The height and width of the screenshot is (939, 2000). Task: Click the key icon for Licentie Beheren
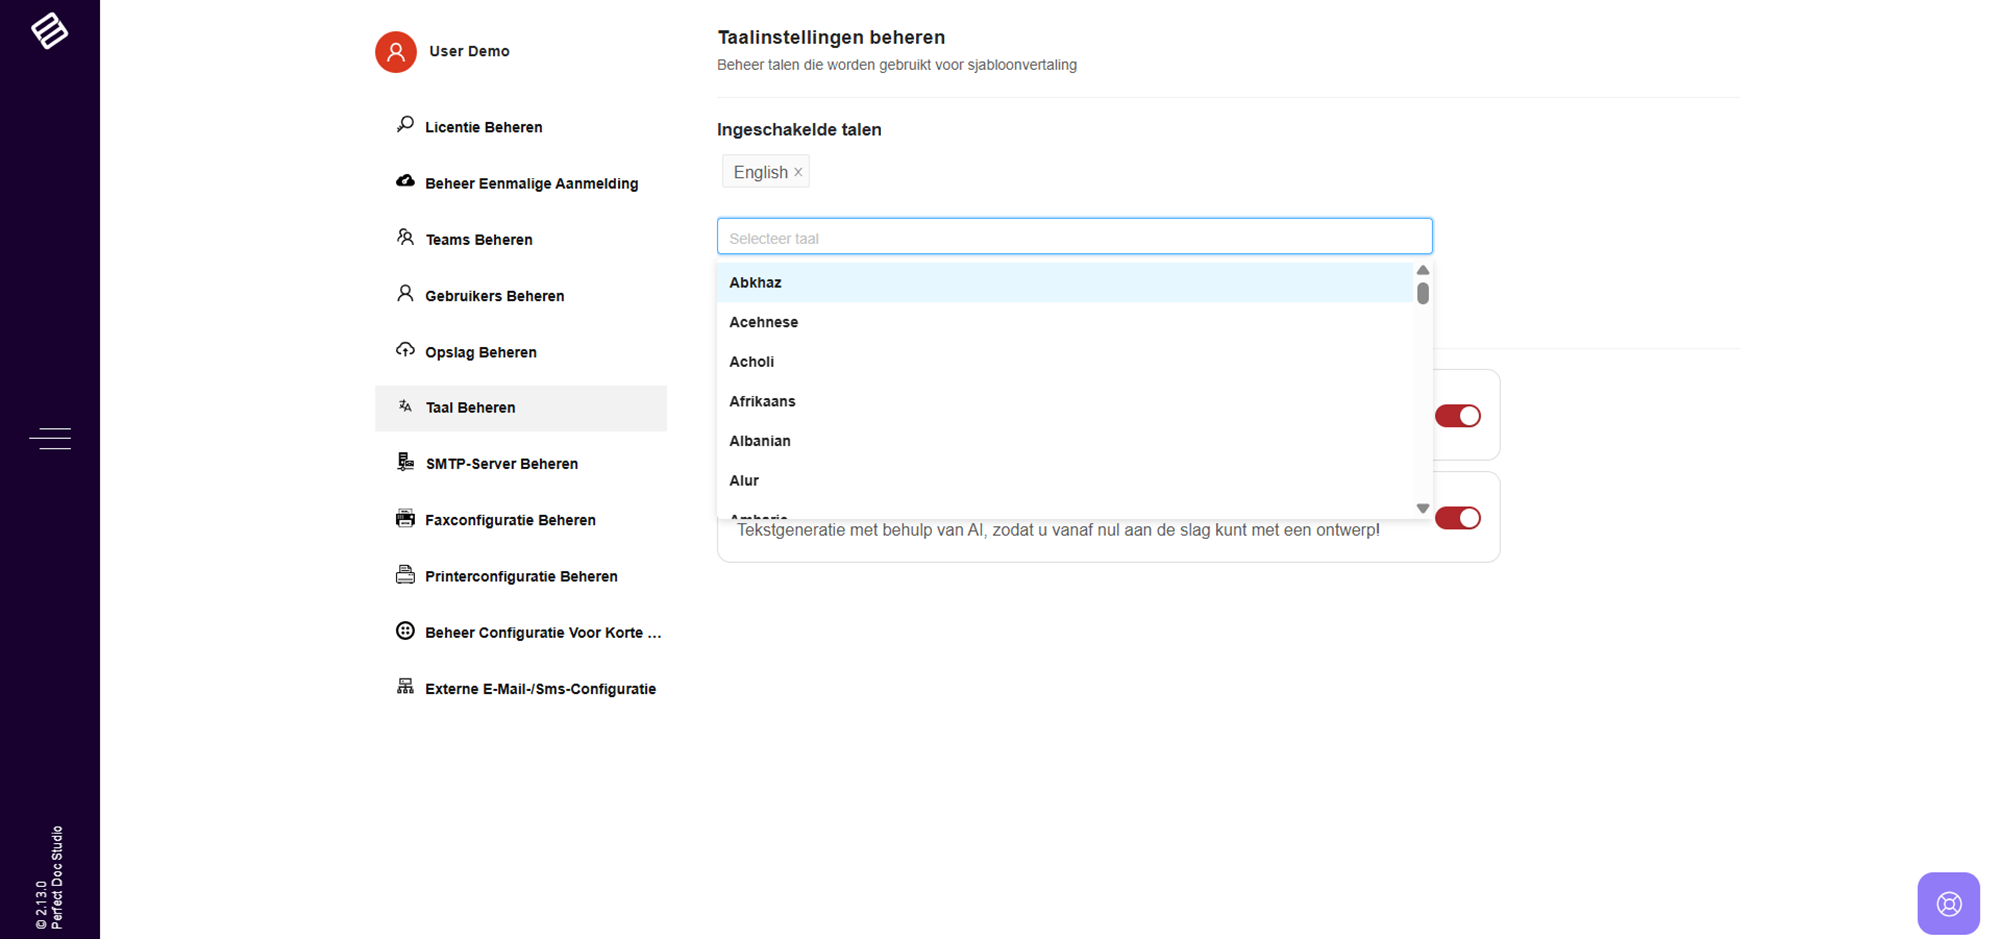[x=405, y=125]
